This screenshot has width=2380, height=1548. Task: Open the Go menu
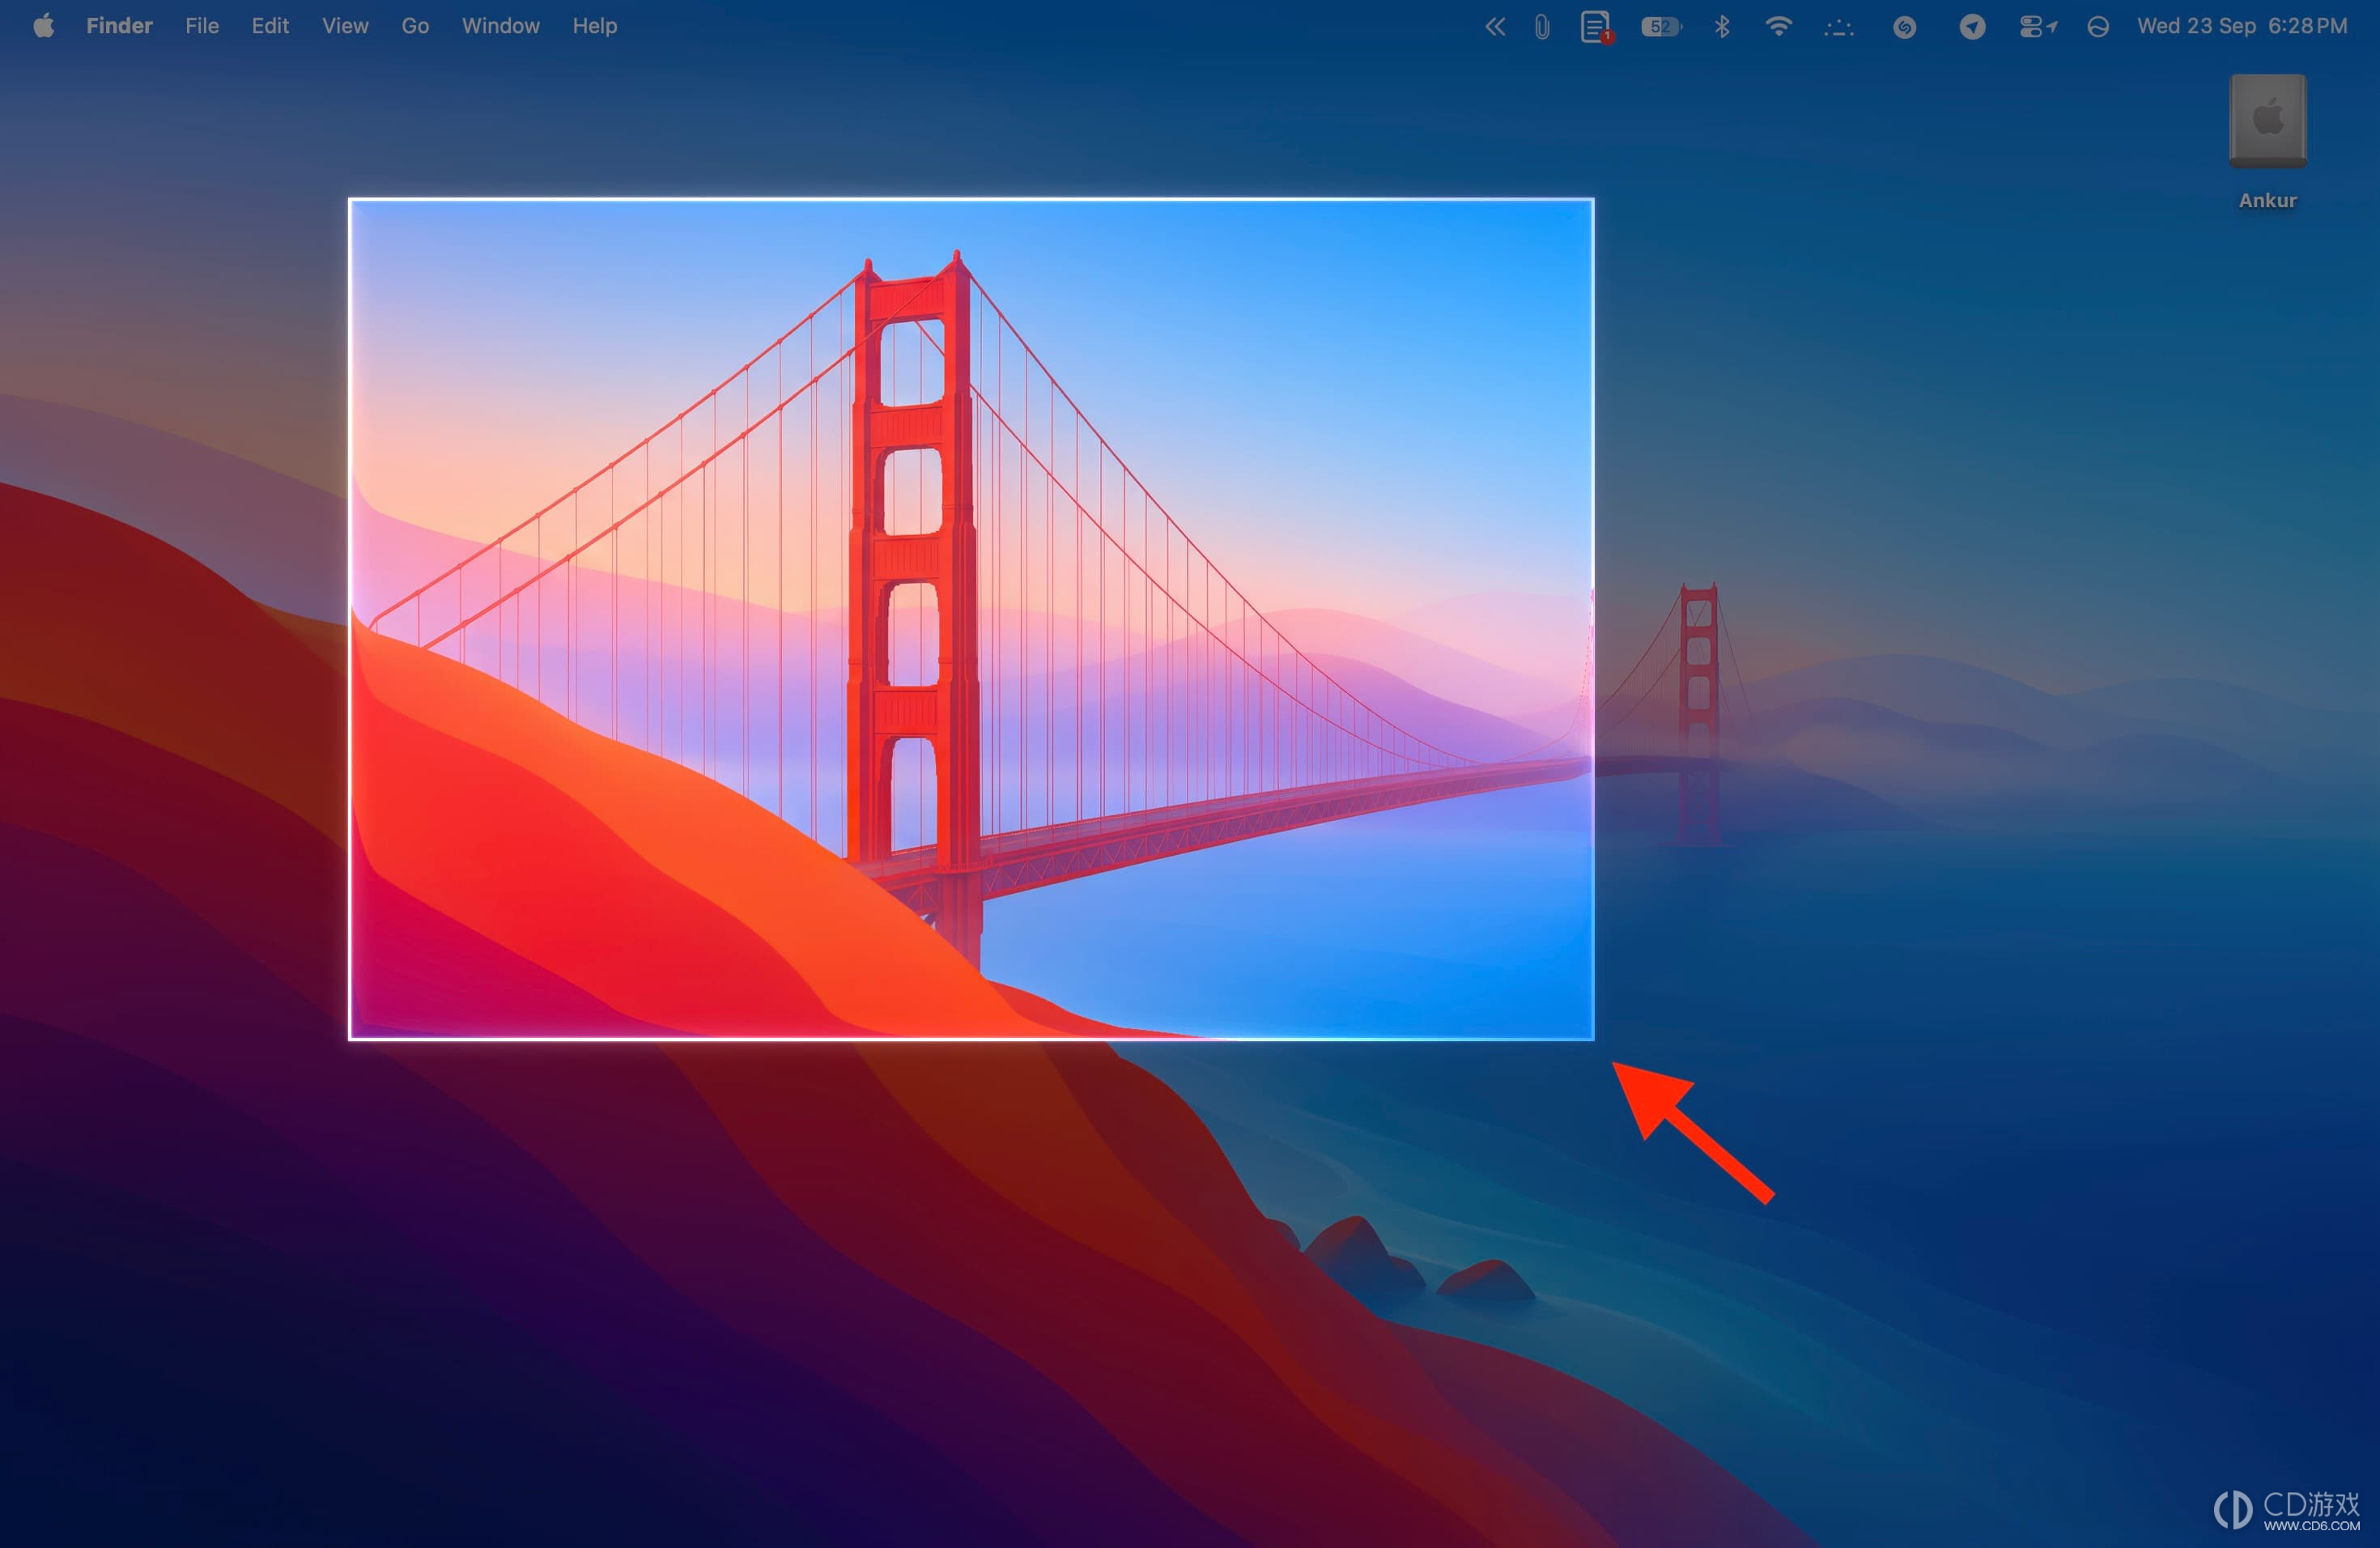[x=415, y=26]
